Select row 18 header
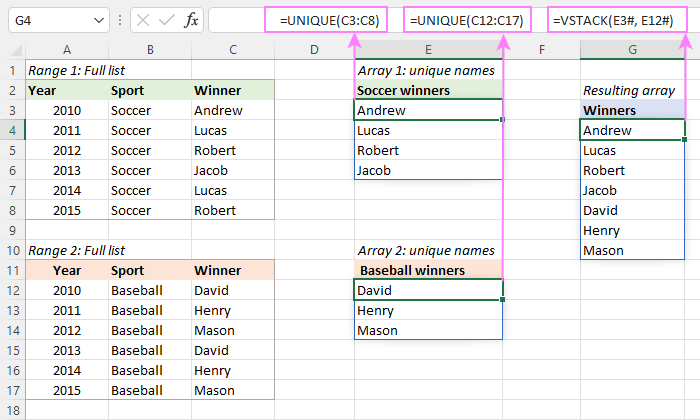Screen dimensions: 700x420 (x=13, y=410)
